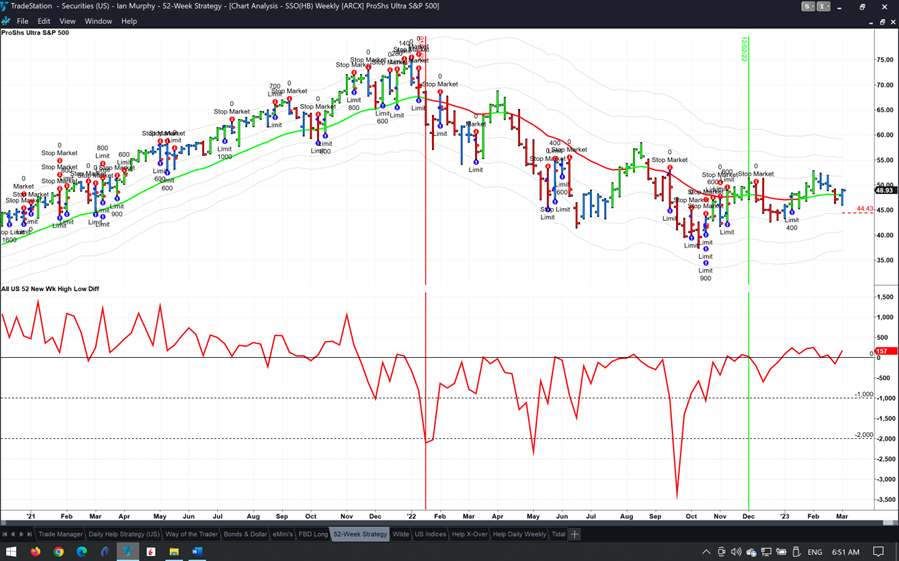Click the TradeStation icon in the taskbar
The width and height of the screenshot is (899, 561).
click(x=128, y=551)
